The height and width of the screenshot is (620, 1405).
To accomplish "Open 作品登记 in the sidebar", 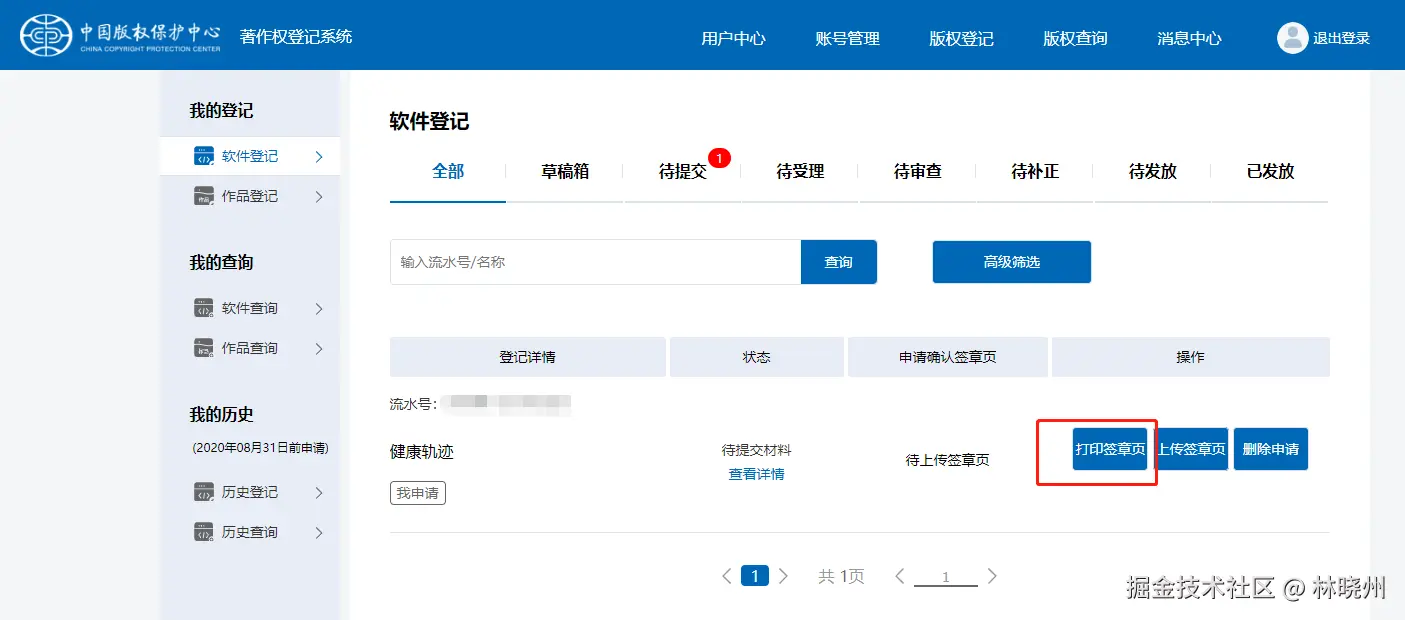I will tap(250, 197).
